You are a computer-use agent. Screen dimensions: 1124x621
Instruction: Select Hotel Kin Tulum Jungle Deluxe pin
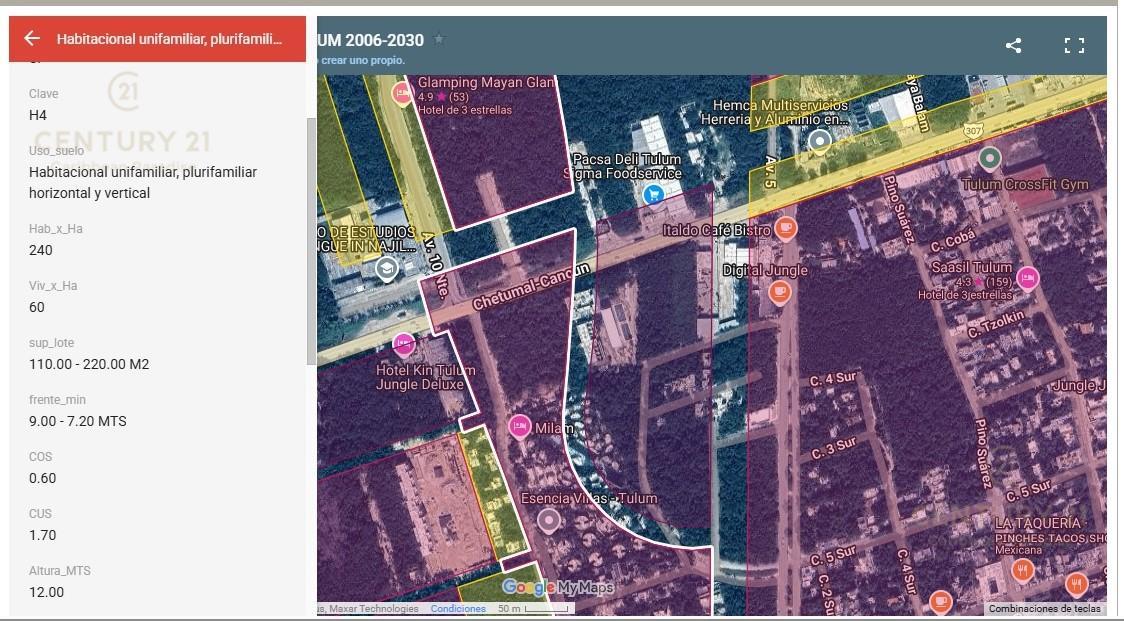click(404, 345)
